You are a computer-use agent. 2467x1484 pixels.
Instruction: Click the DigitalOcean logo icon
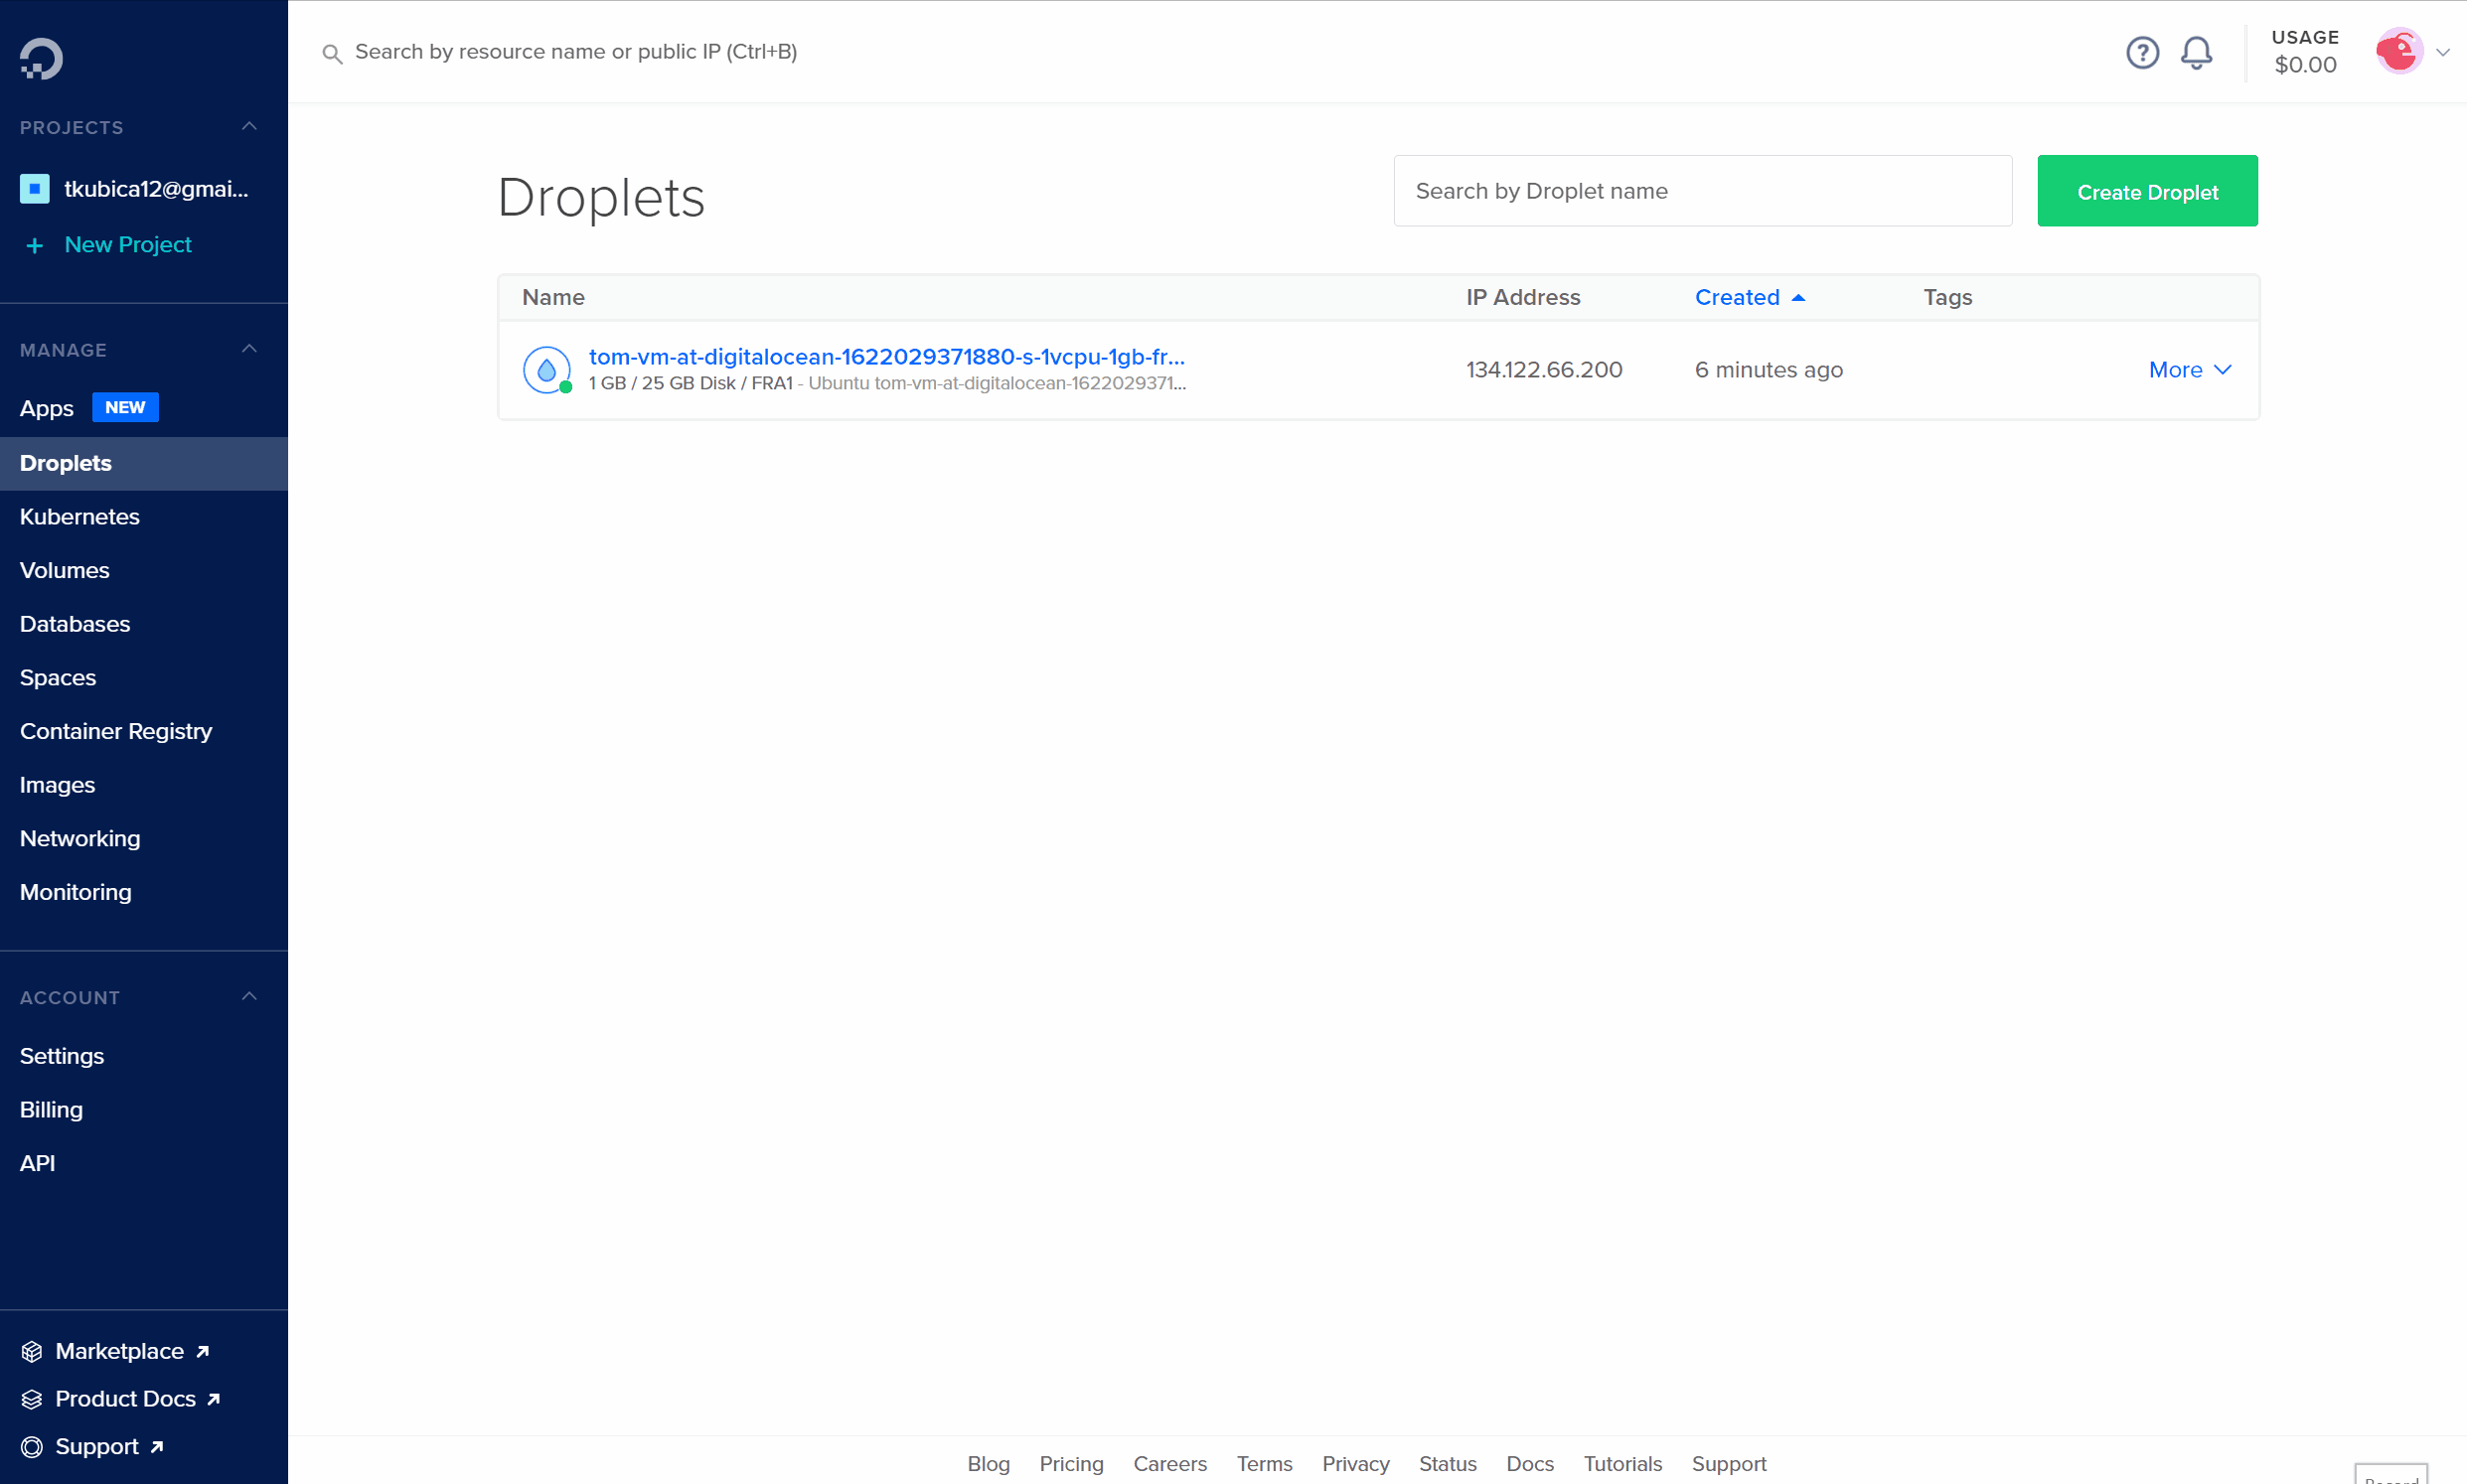41,58
